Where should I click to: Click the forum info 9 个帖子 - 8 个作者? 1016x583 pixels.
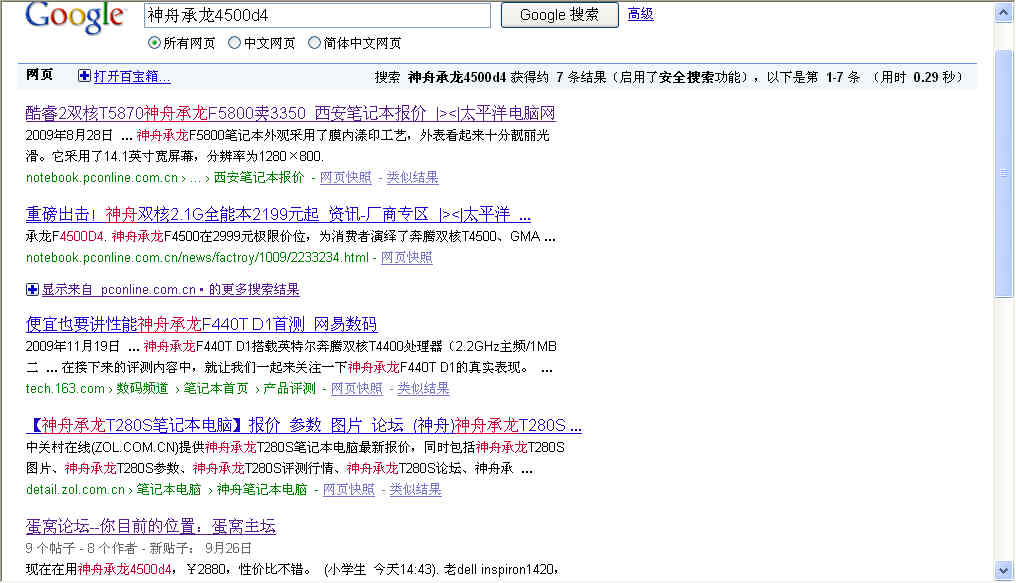coord(81,548)
